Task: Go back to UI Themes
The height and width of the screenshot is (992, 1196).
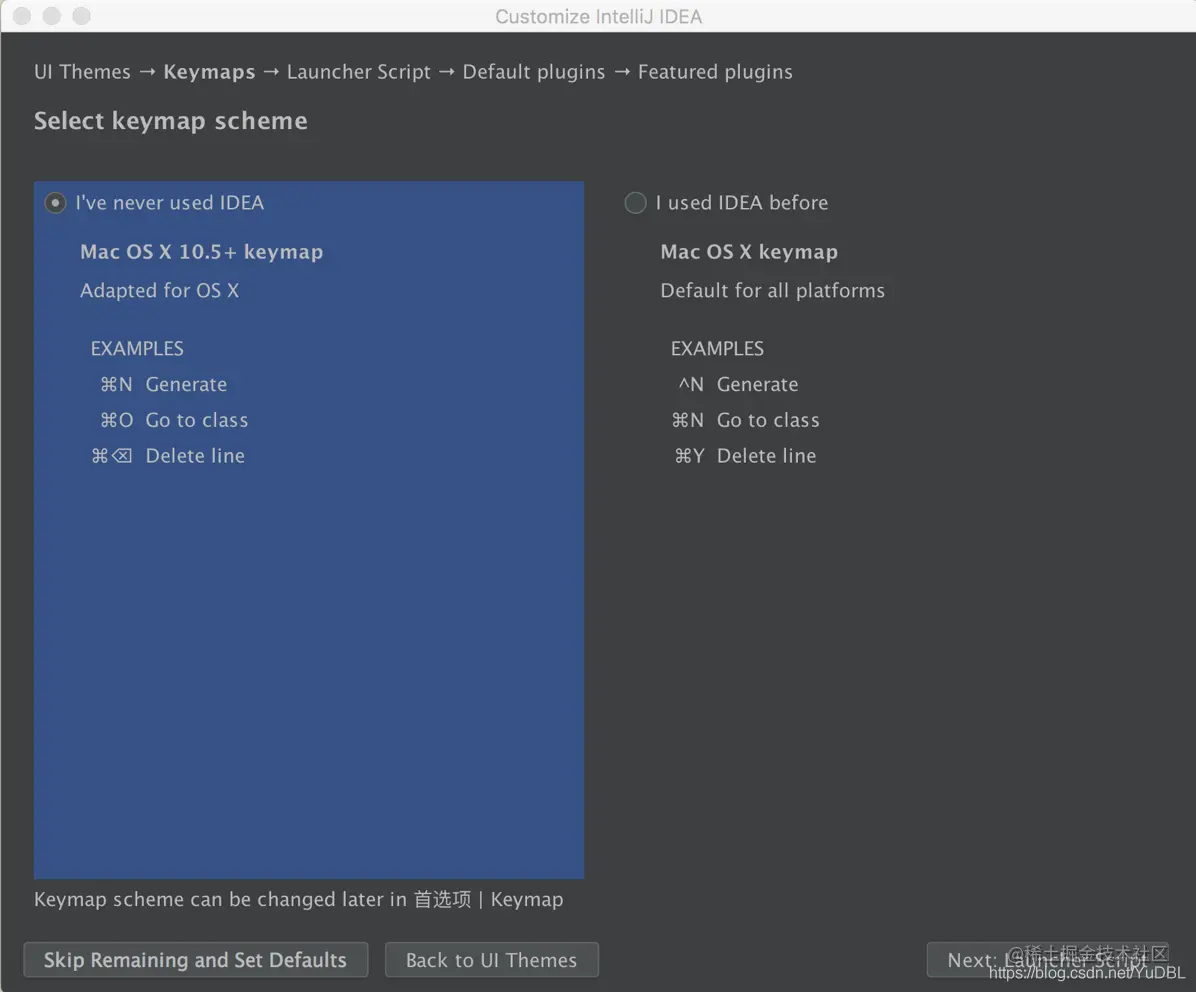Action: [x=491, y=959]
